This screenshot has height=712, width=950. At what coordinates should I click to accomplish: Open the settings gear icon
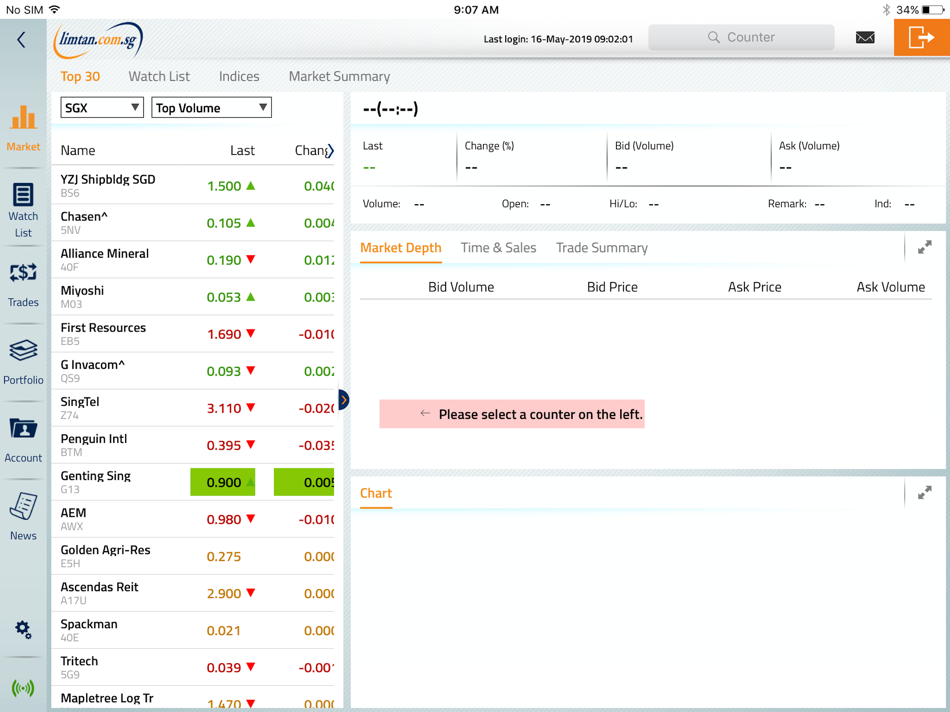click(23, 630)
